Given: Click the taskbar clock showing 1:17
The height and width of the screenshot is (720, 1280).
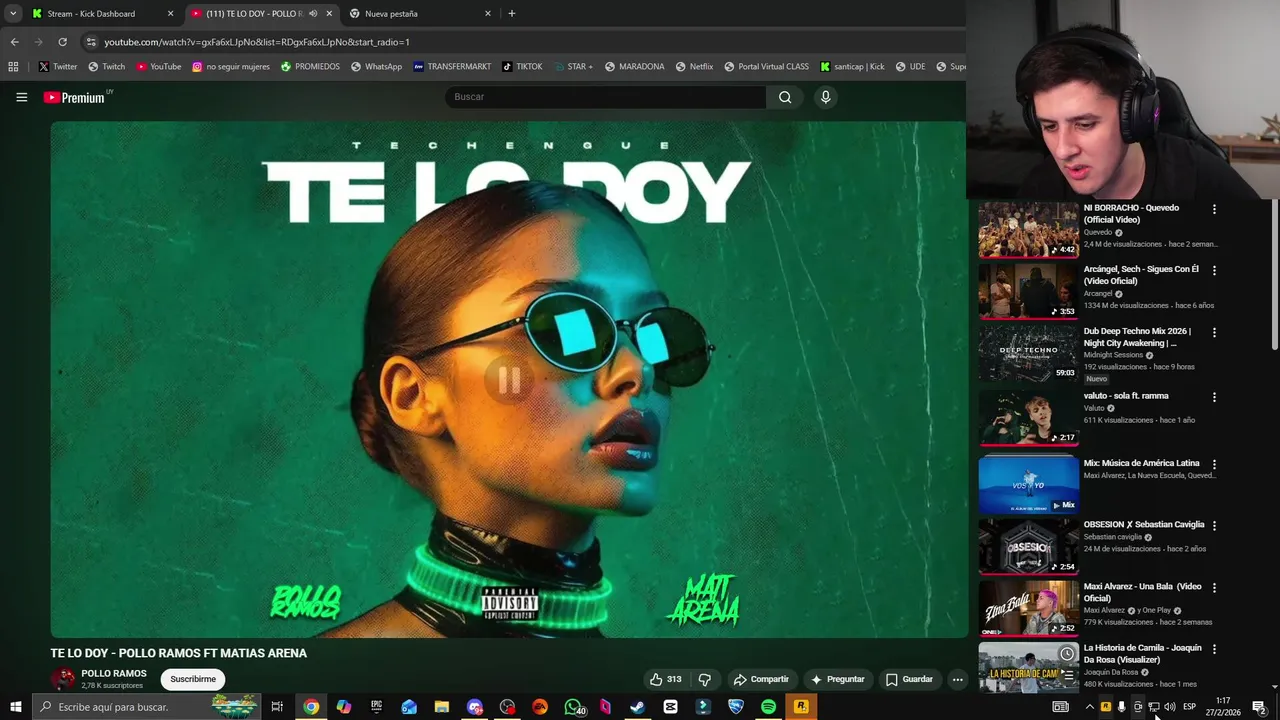Looking at the screenshot, I should [x=1223, y=707].
